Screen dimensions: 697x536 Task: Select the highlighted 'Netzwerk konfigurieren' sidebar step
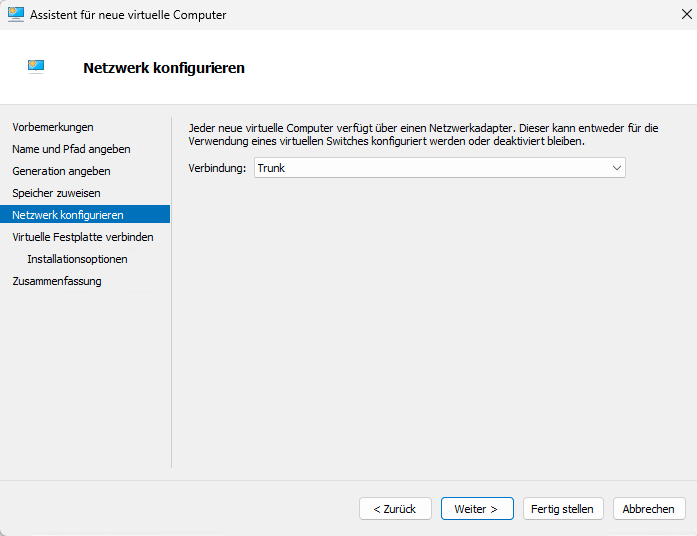pos(68,215)
